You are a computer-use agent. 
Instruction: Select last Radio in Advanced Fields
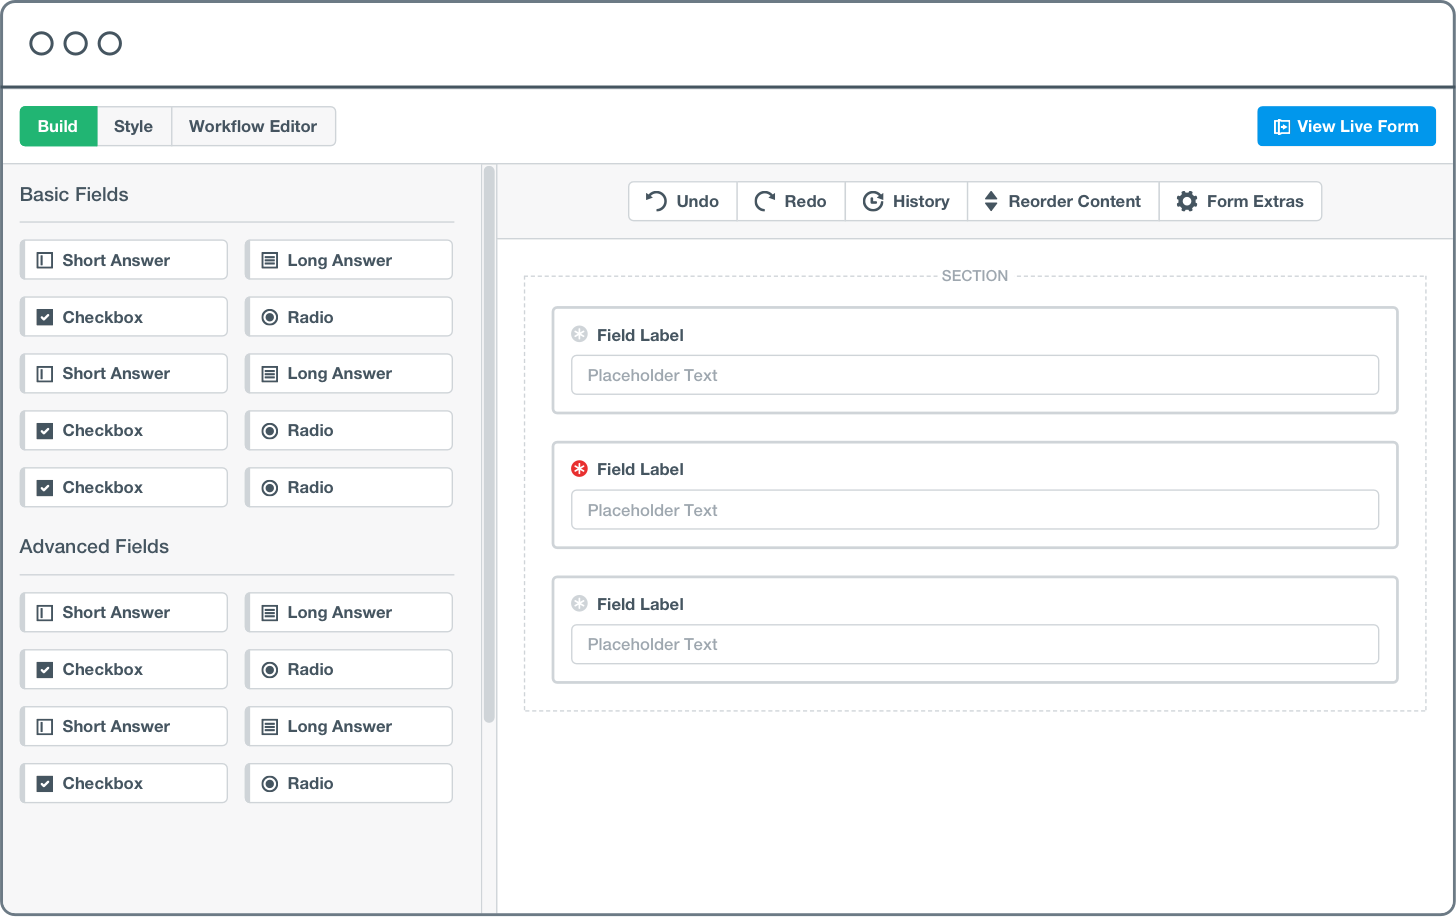point(349,783)
